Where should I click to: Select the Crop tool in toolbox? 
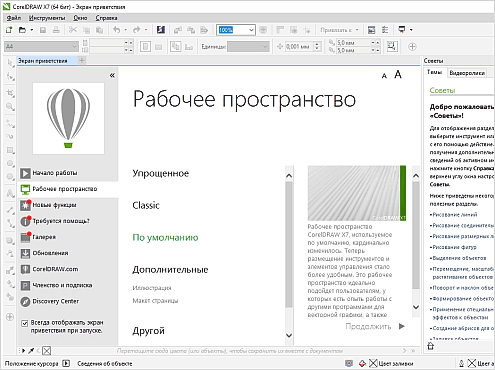coord(10,93)
